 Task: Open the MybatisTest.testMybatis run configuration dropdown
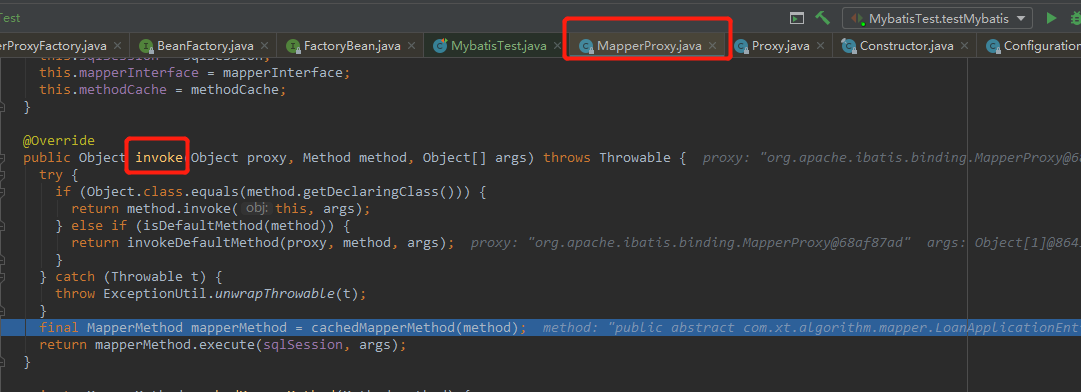[938, 19]
